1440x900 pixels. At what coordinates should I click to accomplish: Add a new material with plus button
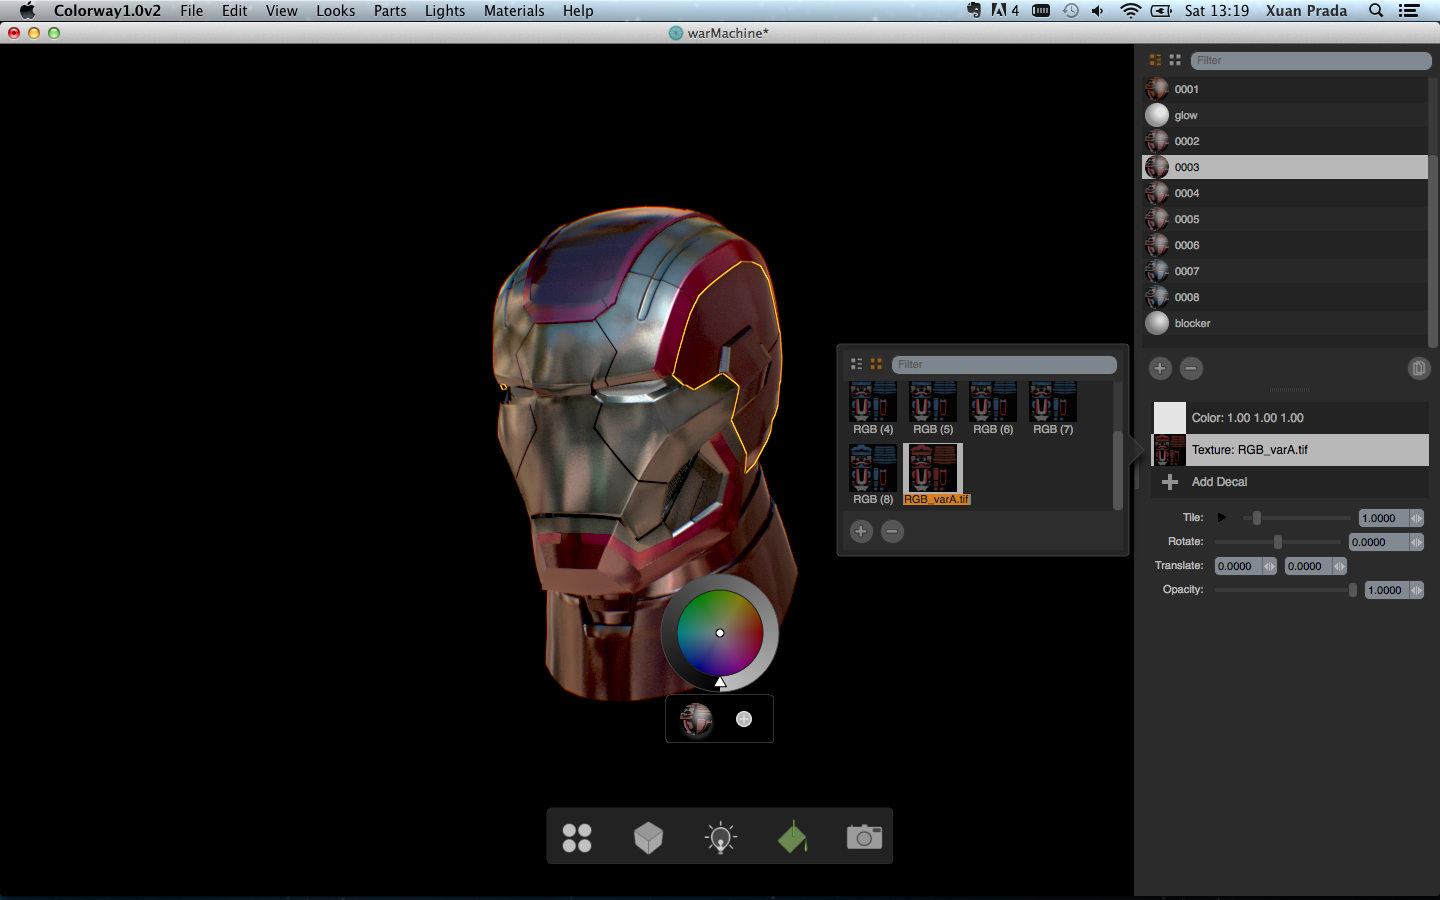pos(1160,368)
